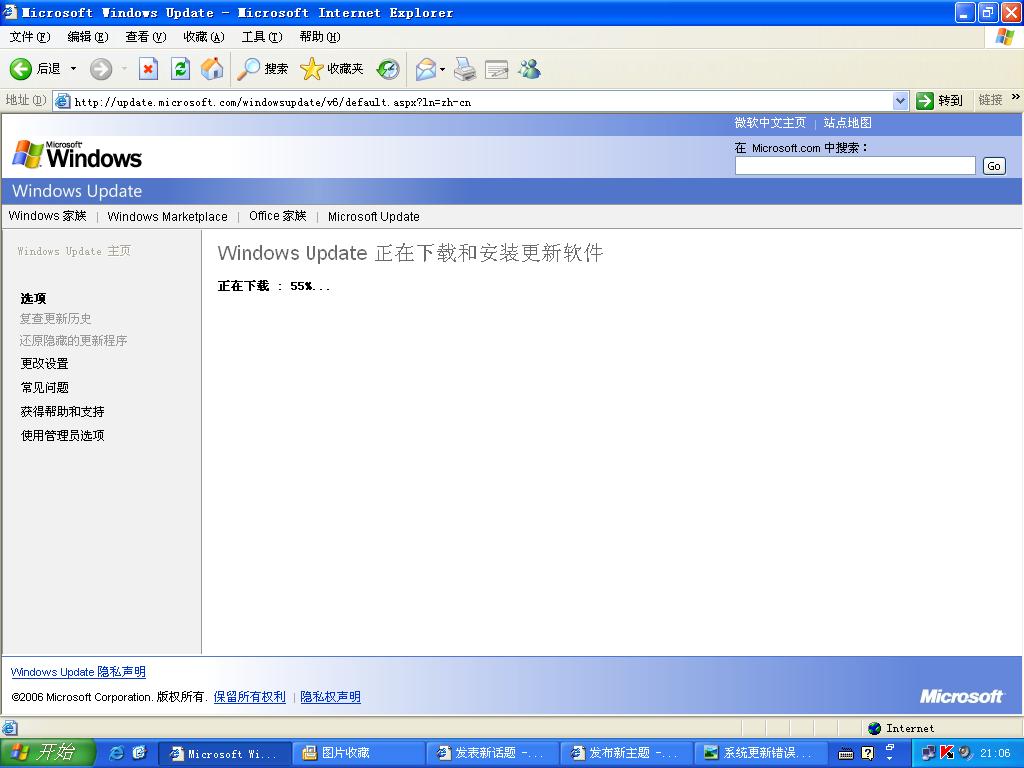Expand the address bar dropdown
1024x768 pixels.
tap(901, 101)
